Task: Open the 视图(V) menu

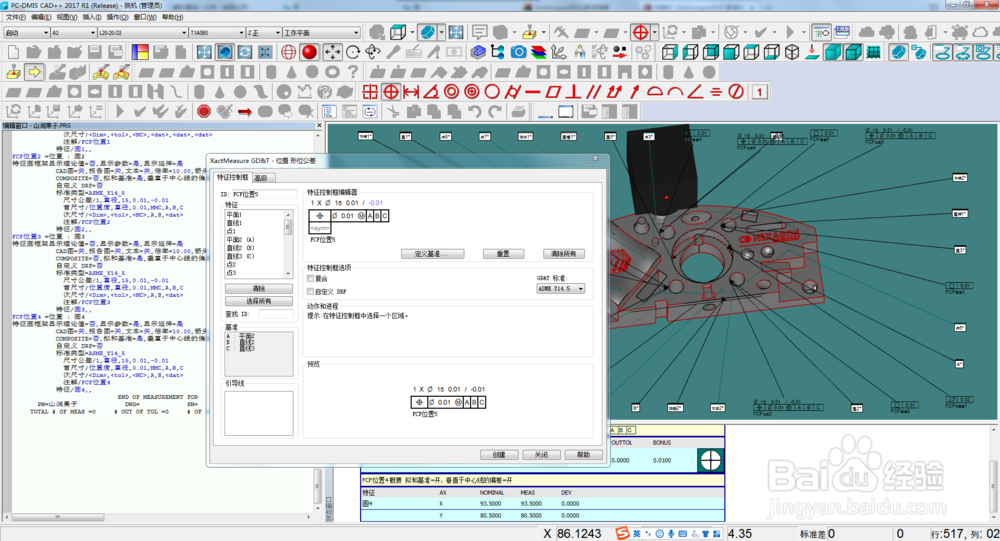Action: [x=67, y=17]
